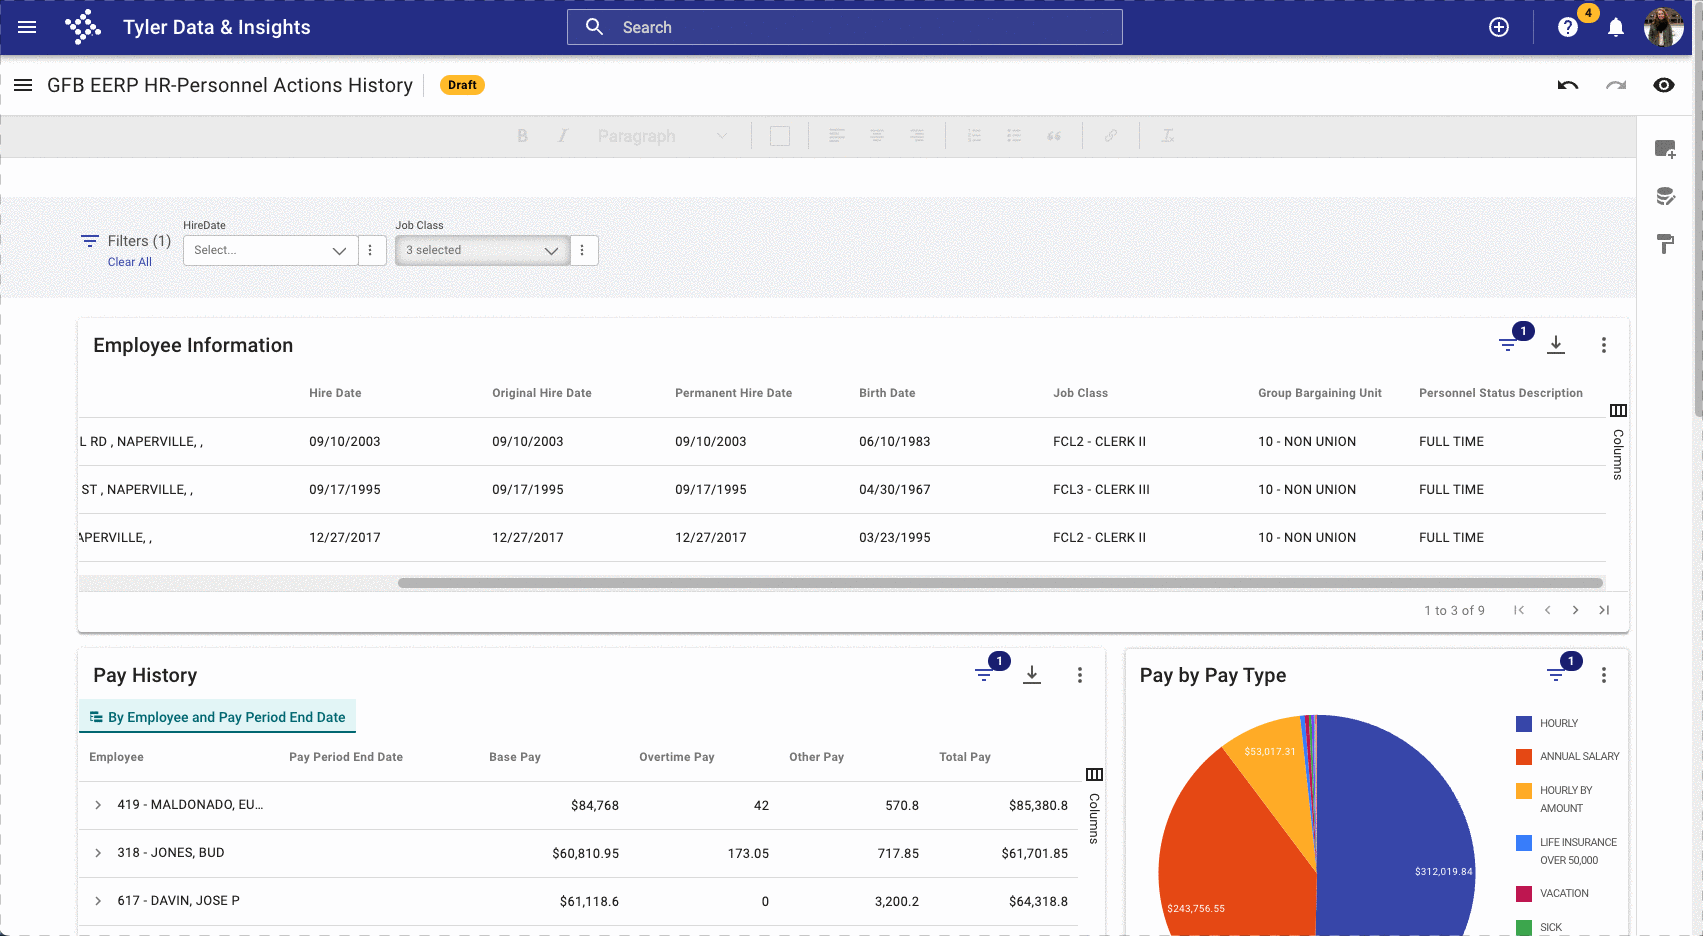Screen dimensions: 1703x936
Task: Insert a link
Action: point(1111,136)
